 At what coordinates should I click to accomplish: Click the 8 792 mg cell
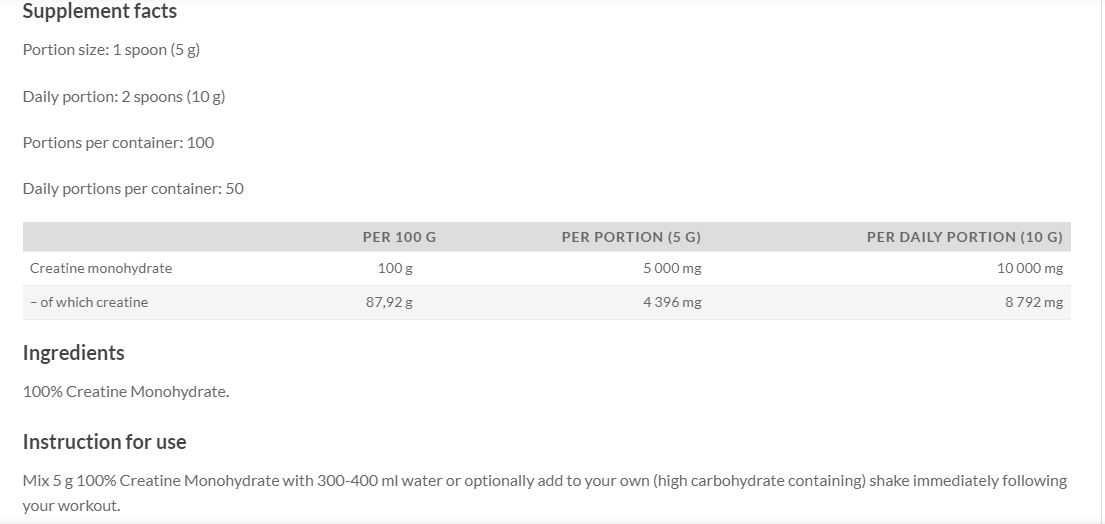pyautogui.click(x=1034, y=302)
